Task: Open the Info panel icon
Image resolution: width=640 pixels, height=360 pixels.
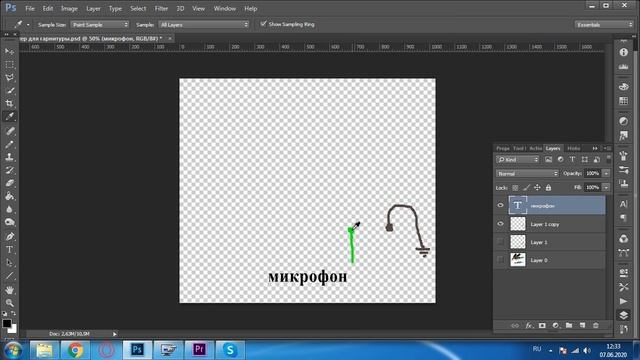Action: (623, 52)
